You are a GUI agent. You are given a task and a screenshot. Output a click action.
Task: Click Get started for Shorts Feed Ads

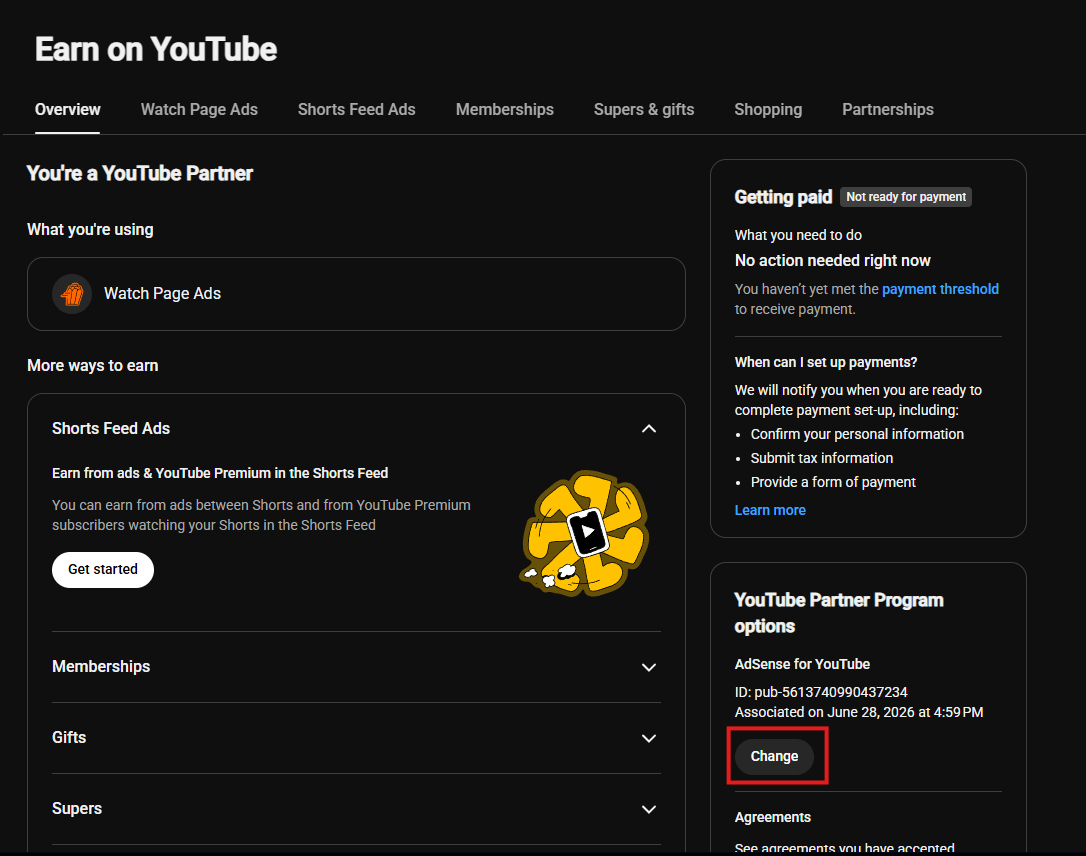103,569
